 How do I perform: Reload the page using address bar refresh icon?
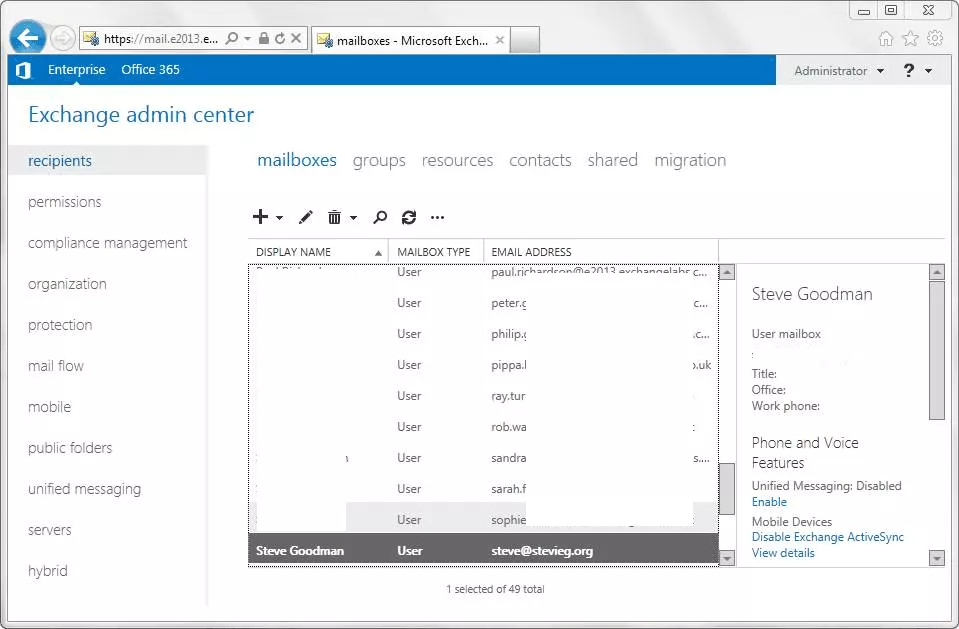coord(280,39)
